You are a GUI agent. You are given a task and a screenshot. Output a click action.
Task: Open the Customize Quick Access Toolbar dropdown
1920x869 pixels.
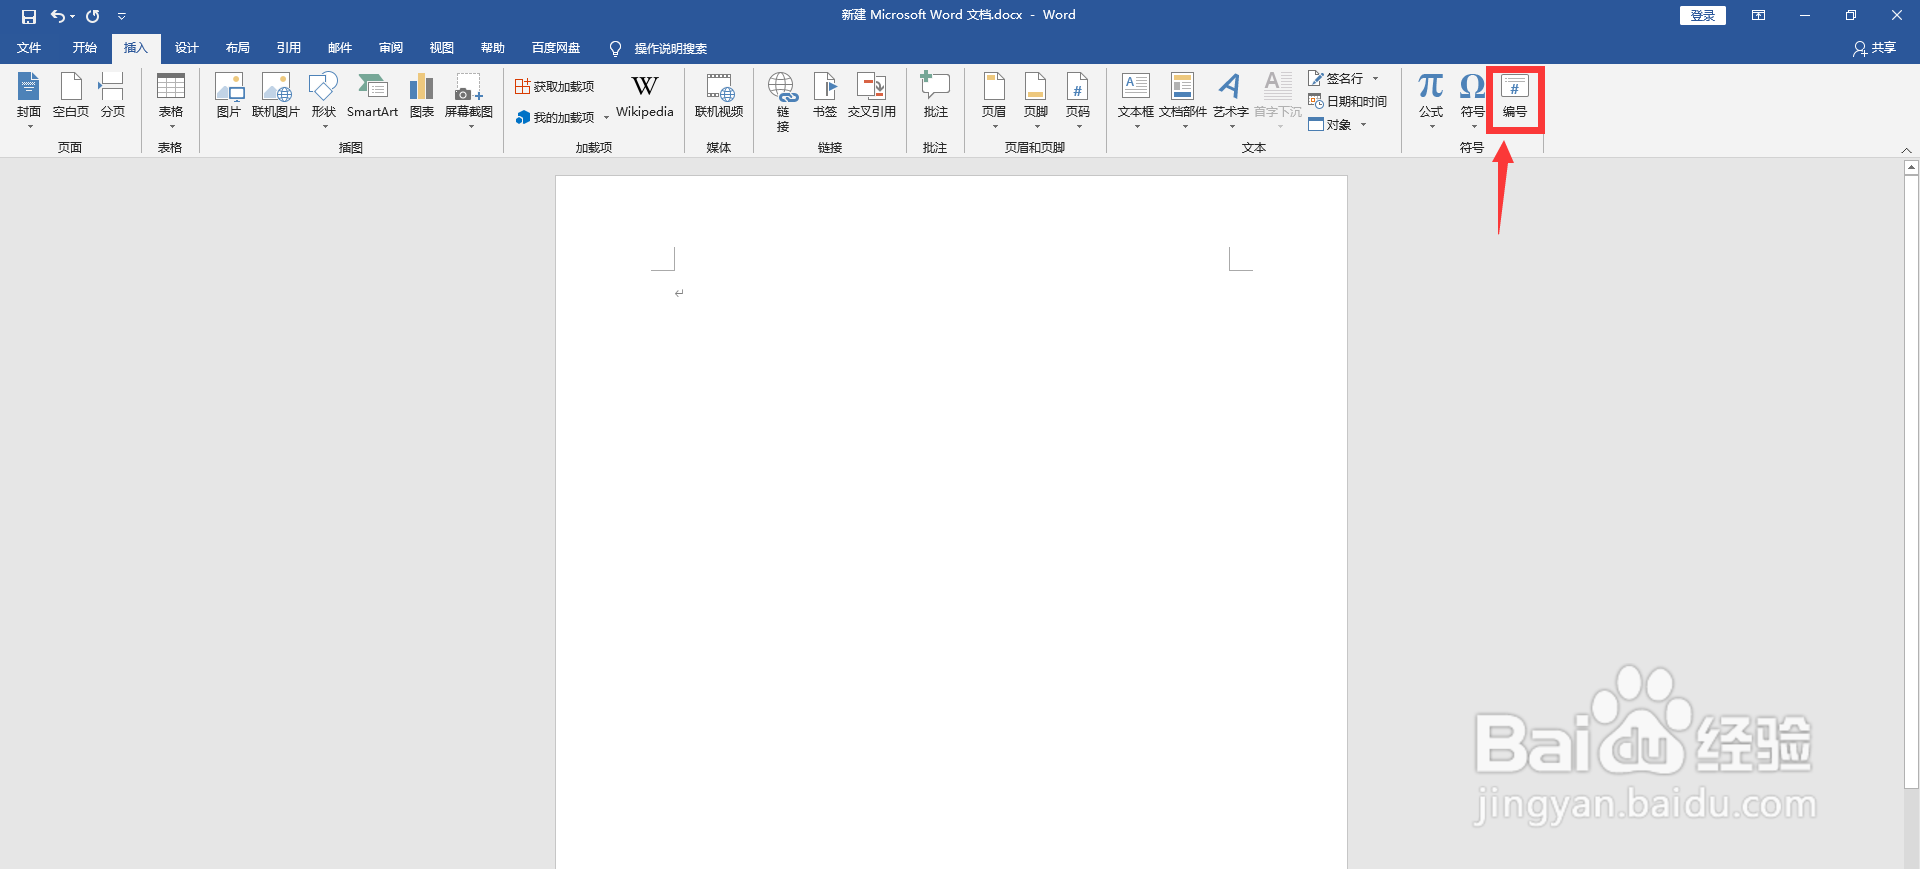tap(122, 16)
